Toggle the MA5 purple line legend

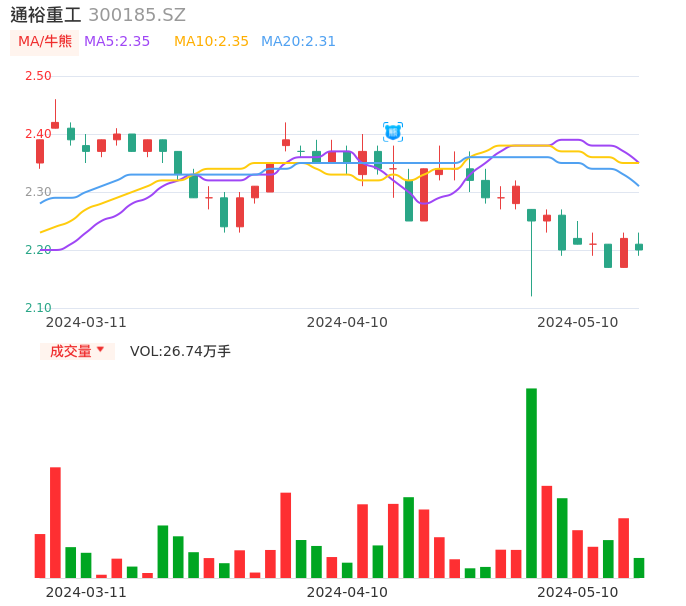(117, 42)
